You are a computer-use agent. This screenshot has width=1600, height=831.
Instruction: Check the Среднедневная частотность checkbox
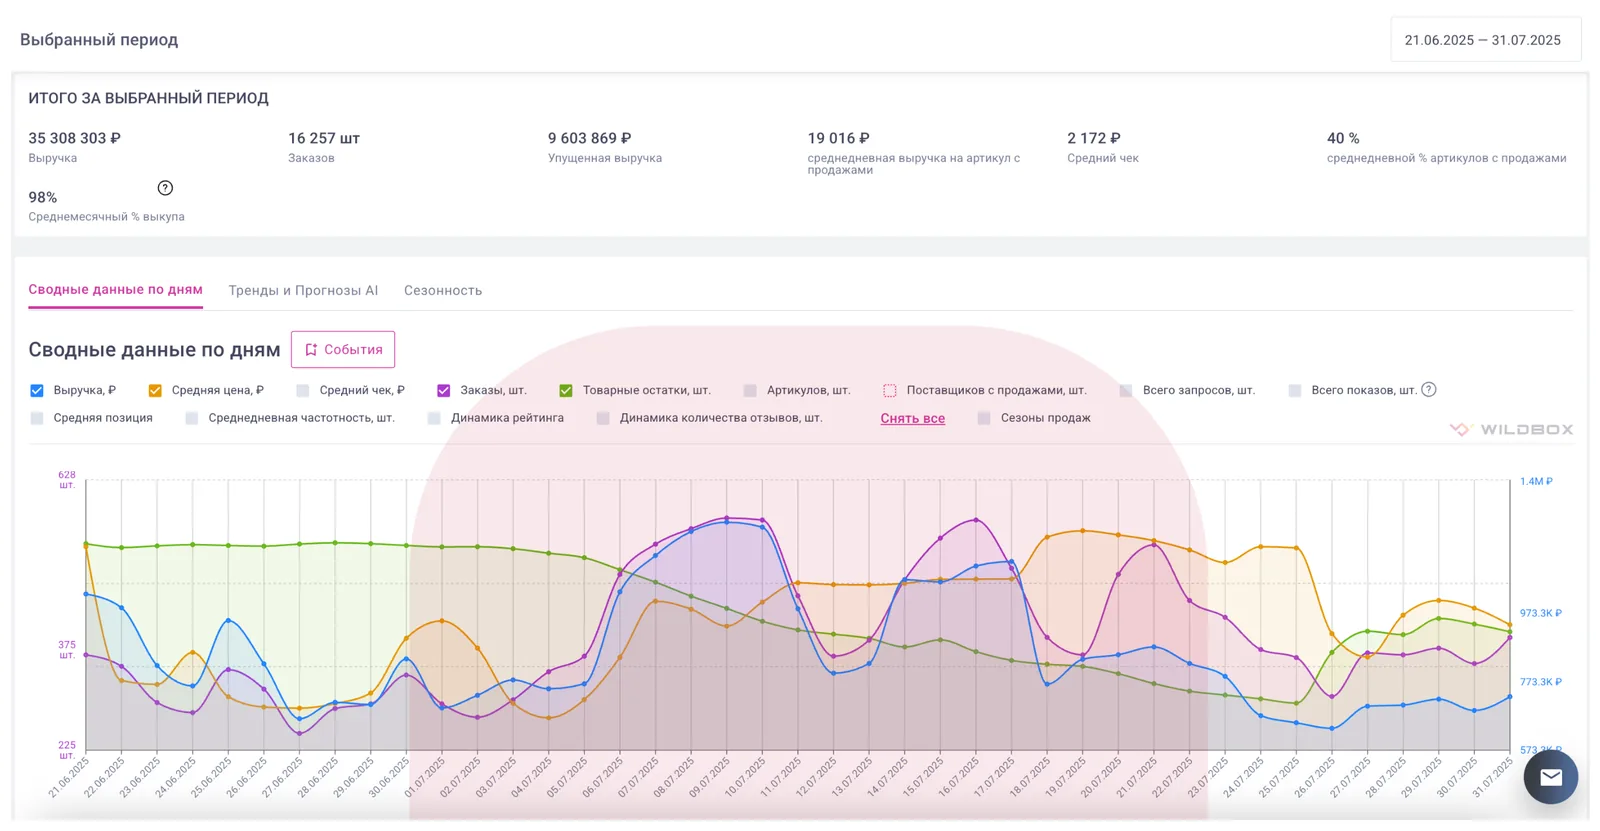(192, 418)
